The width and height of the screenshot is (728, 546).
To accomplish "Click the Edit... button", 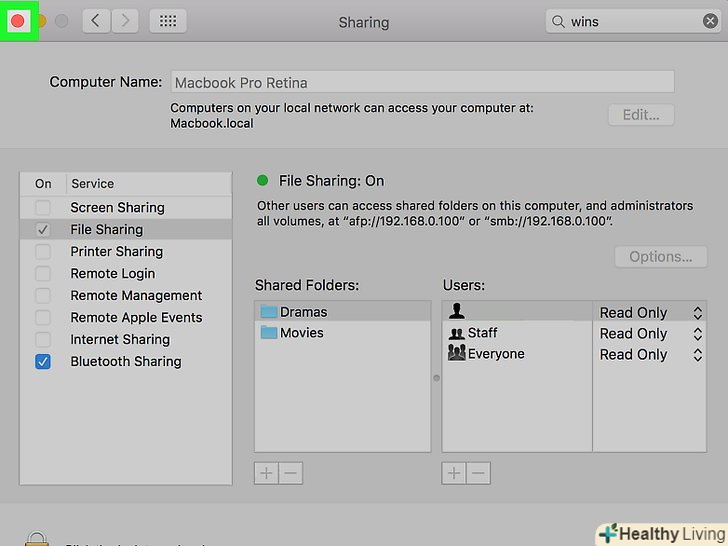I will point(641,115).
